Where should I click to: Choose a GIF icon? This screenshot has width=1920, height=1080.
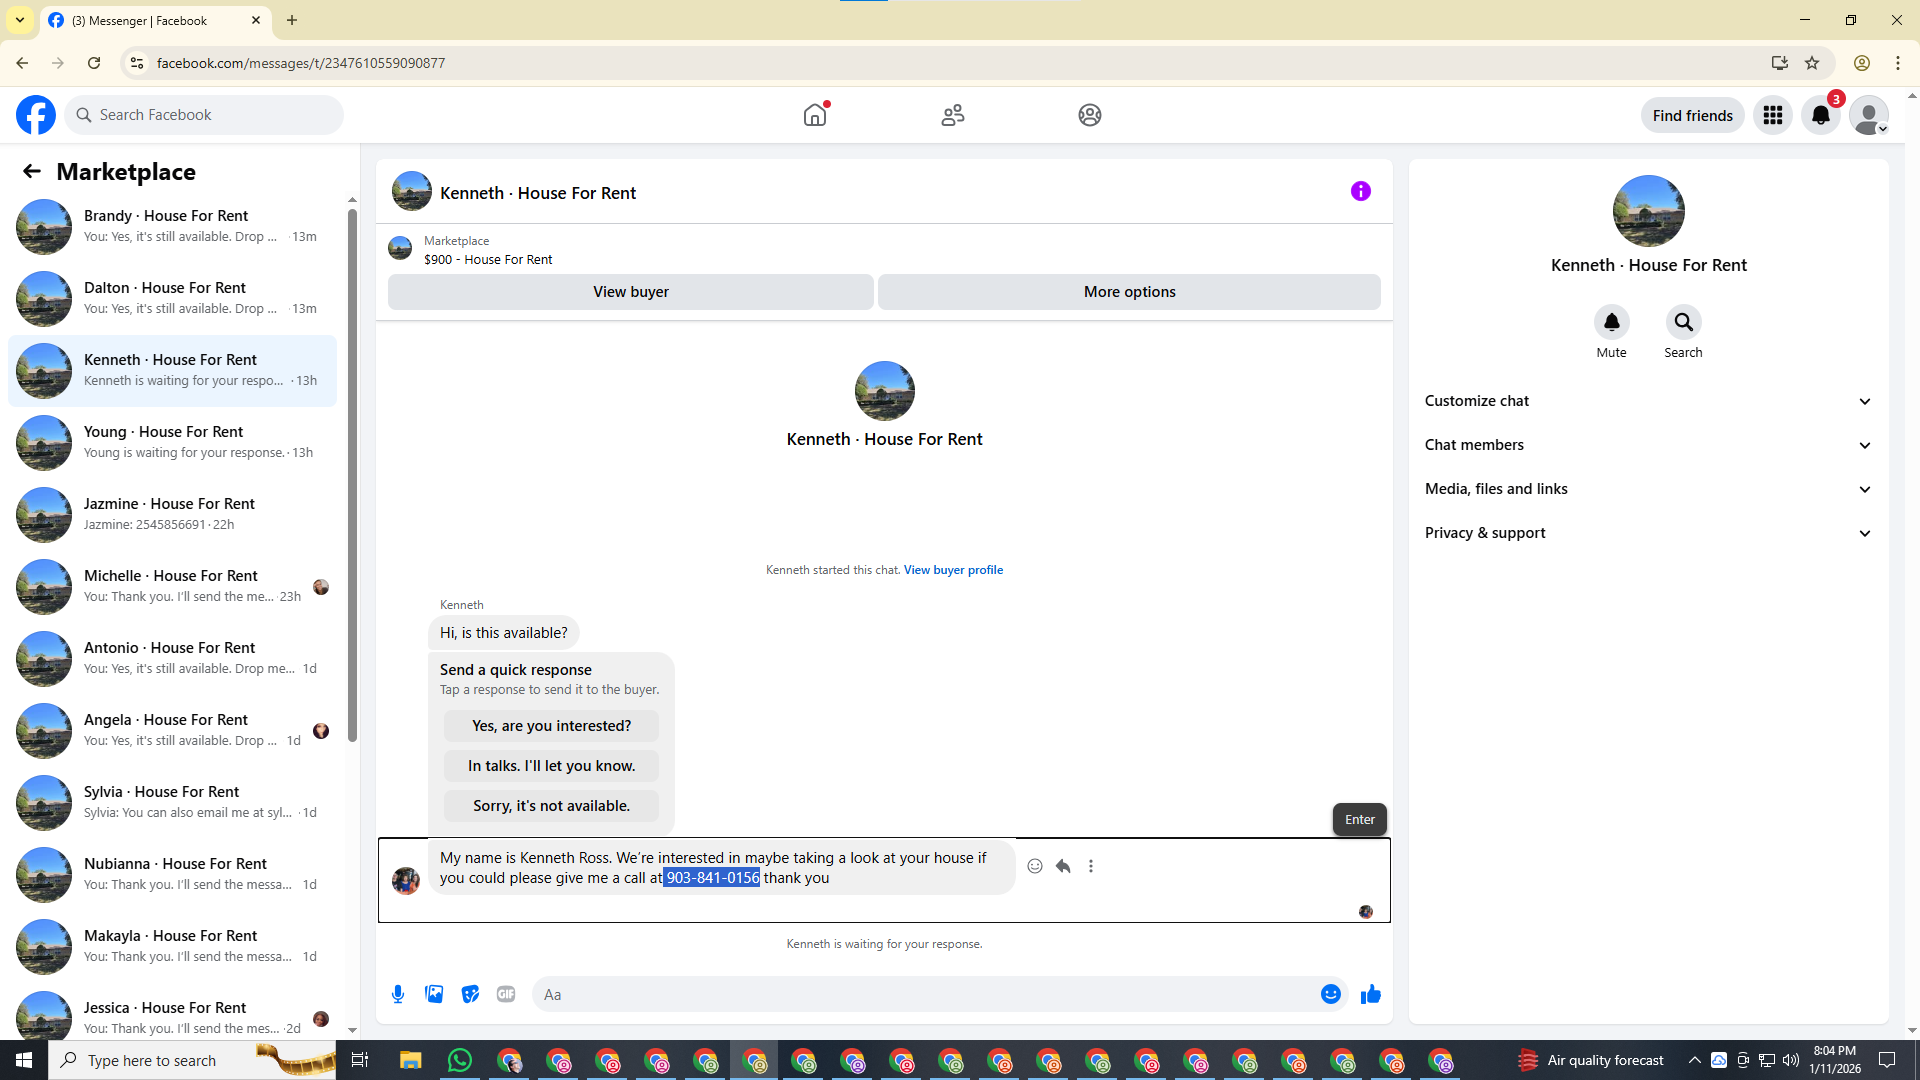[506, 994]
